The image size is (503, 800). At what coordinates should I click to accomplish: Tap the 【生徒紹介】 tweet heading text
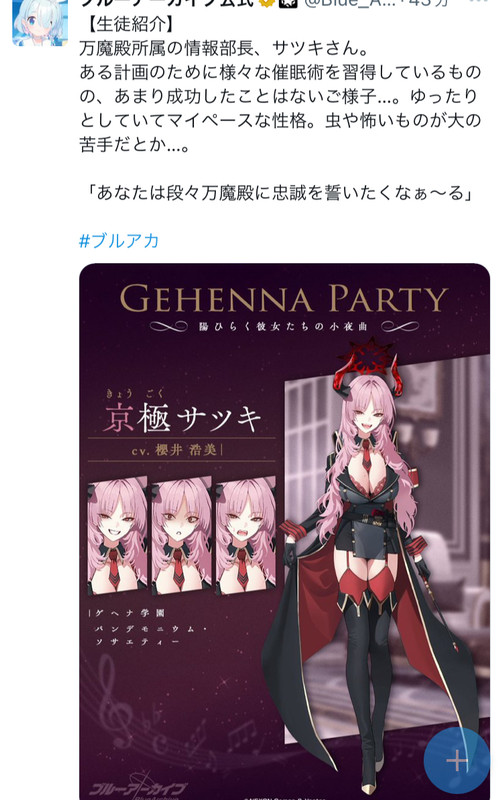tap(131, 24)
